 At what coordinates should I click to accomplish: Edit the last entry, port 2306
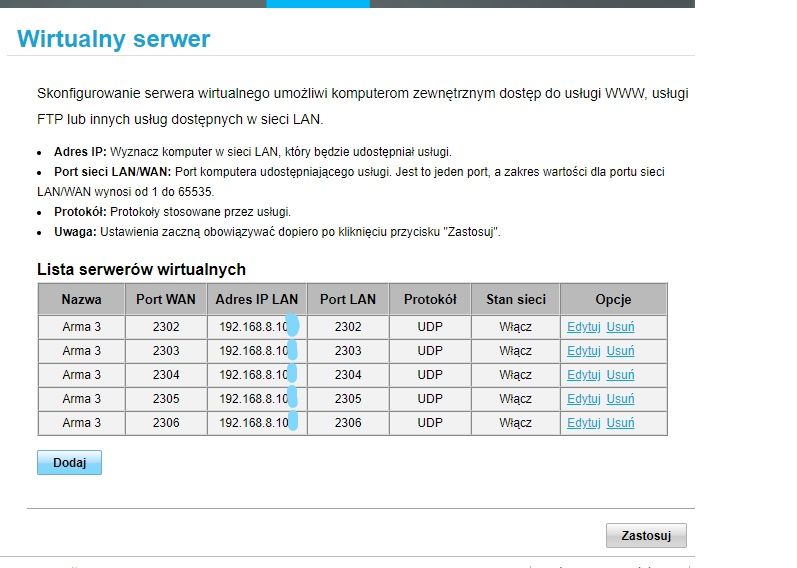[583, 423]
